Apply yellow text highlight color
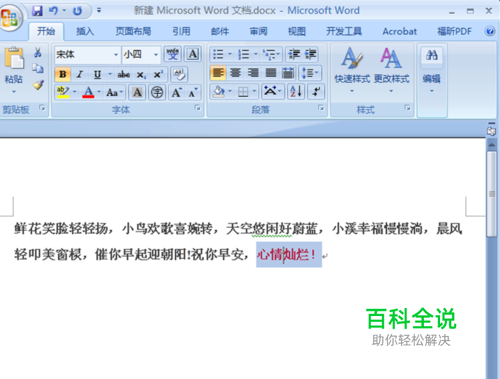Screen dimensions: 500x379 63,92
